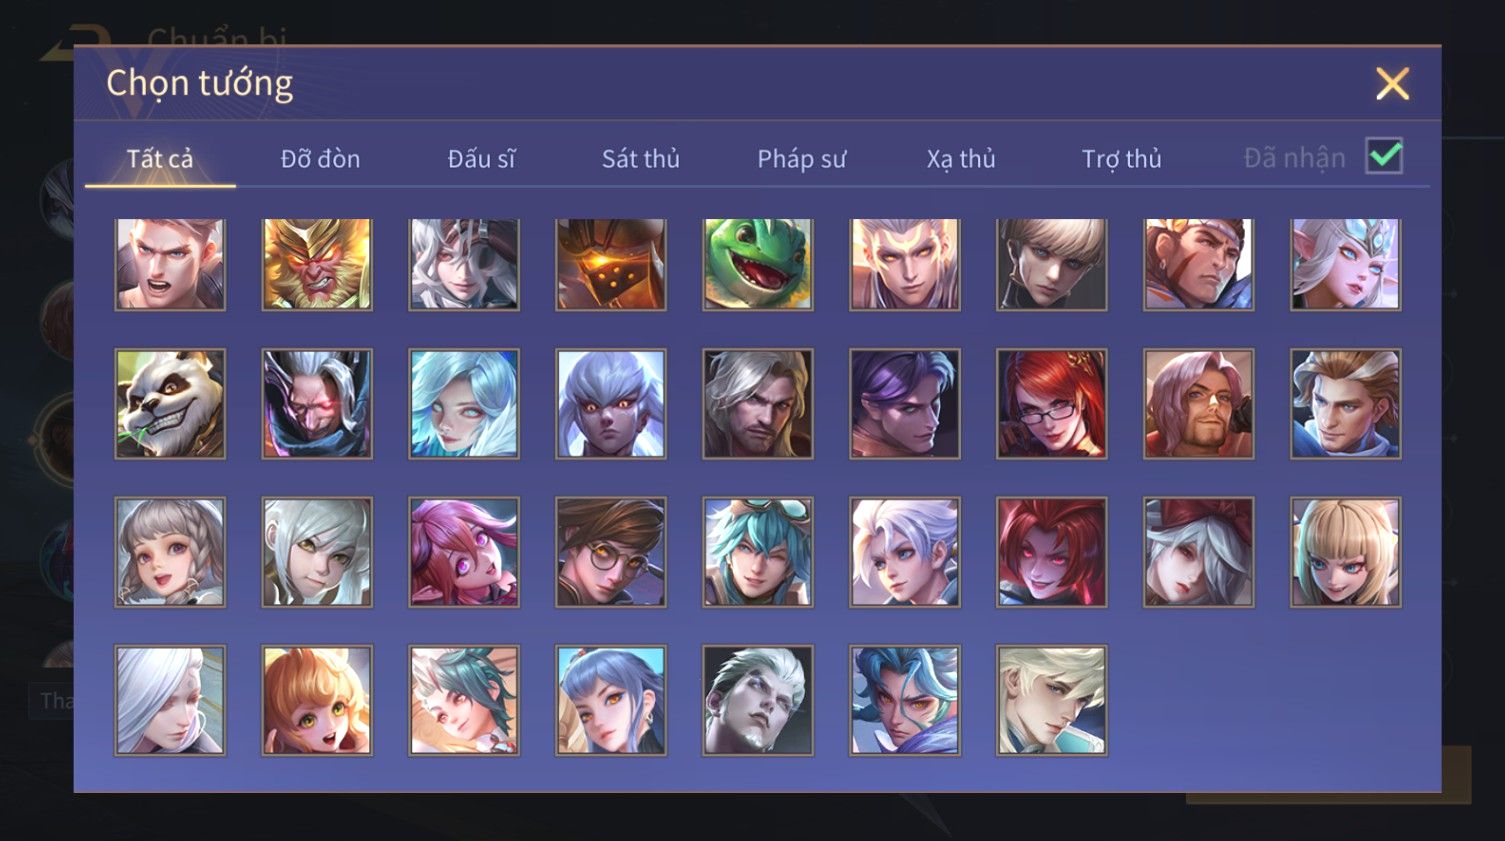
Task: Select the hero with red hat bow
Action: (x=1199, y=552)
